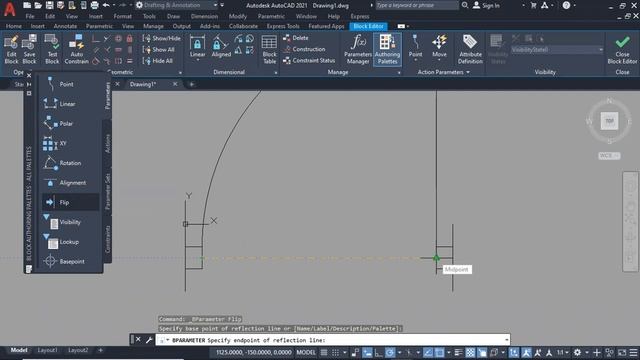Toggle snap mode in the status bar
Viewport: 640px width, 360px height.
point(335,352)
